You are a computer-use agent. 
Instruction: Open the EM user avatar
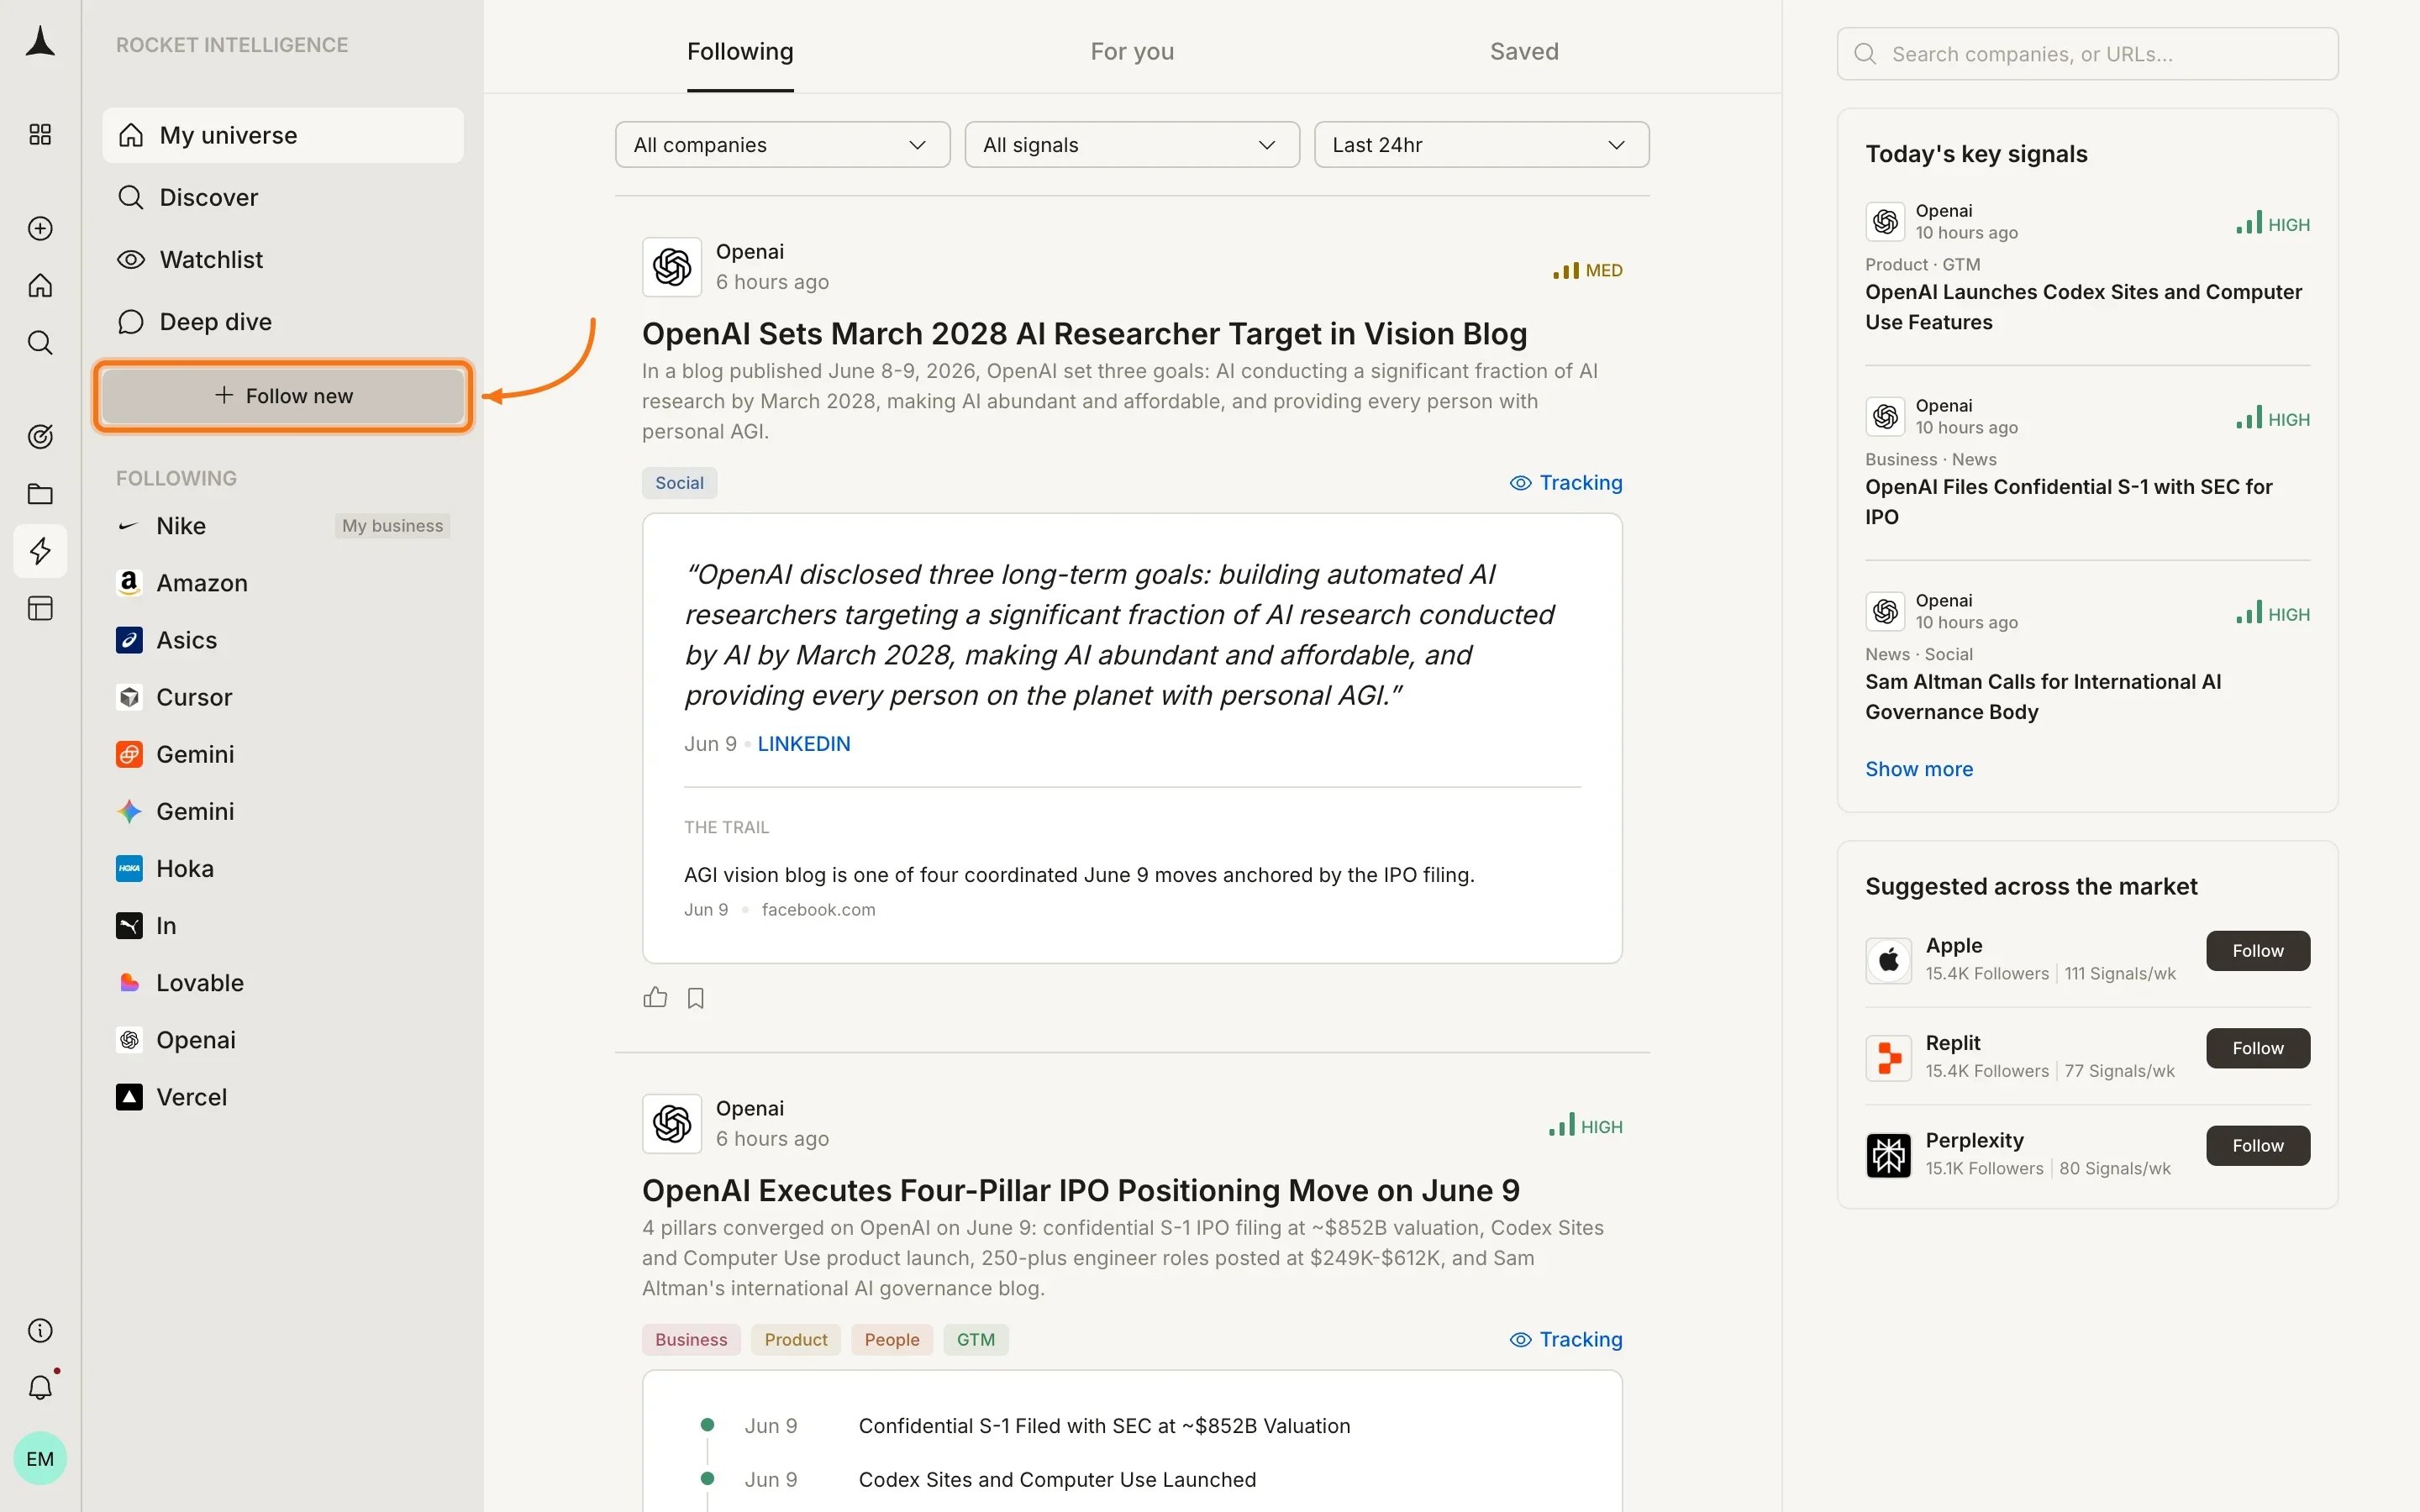tap(40, 1458)
